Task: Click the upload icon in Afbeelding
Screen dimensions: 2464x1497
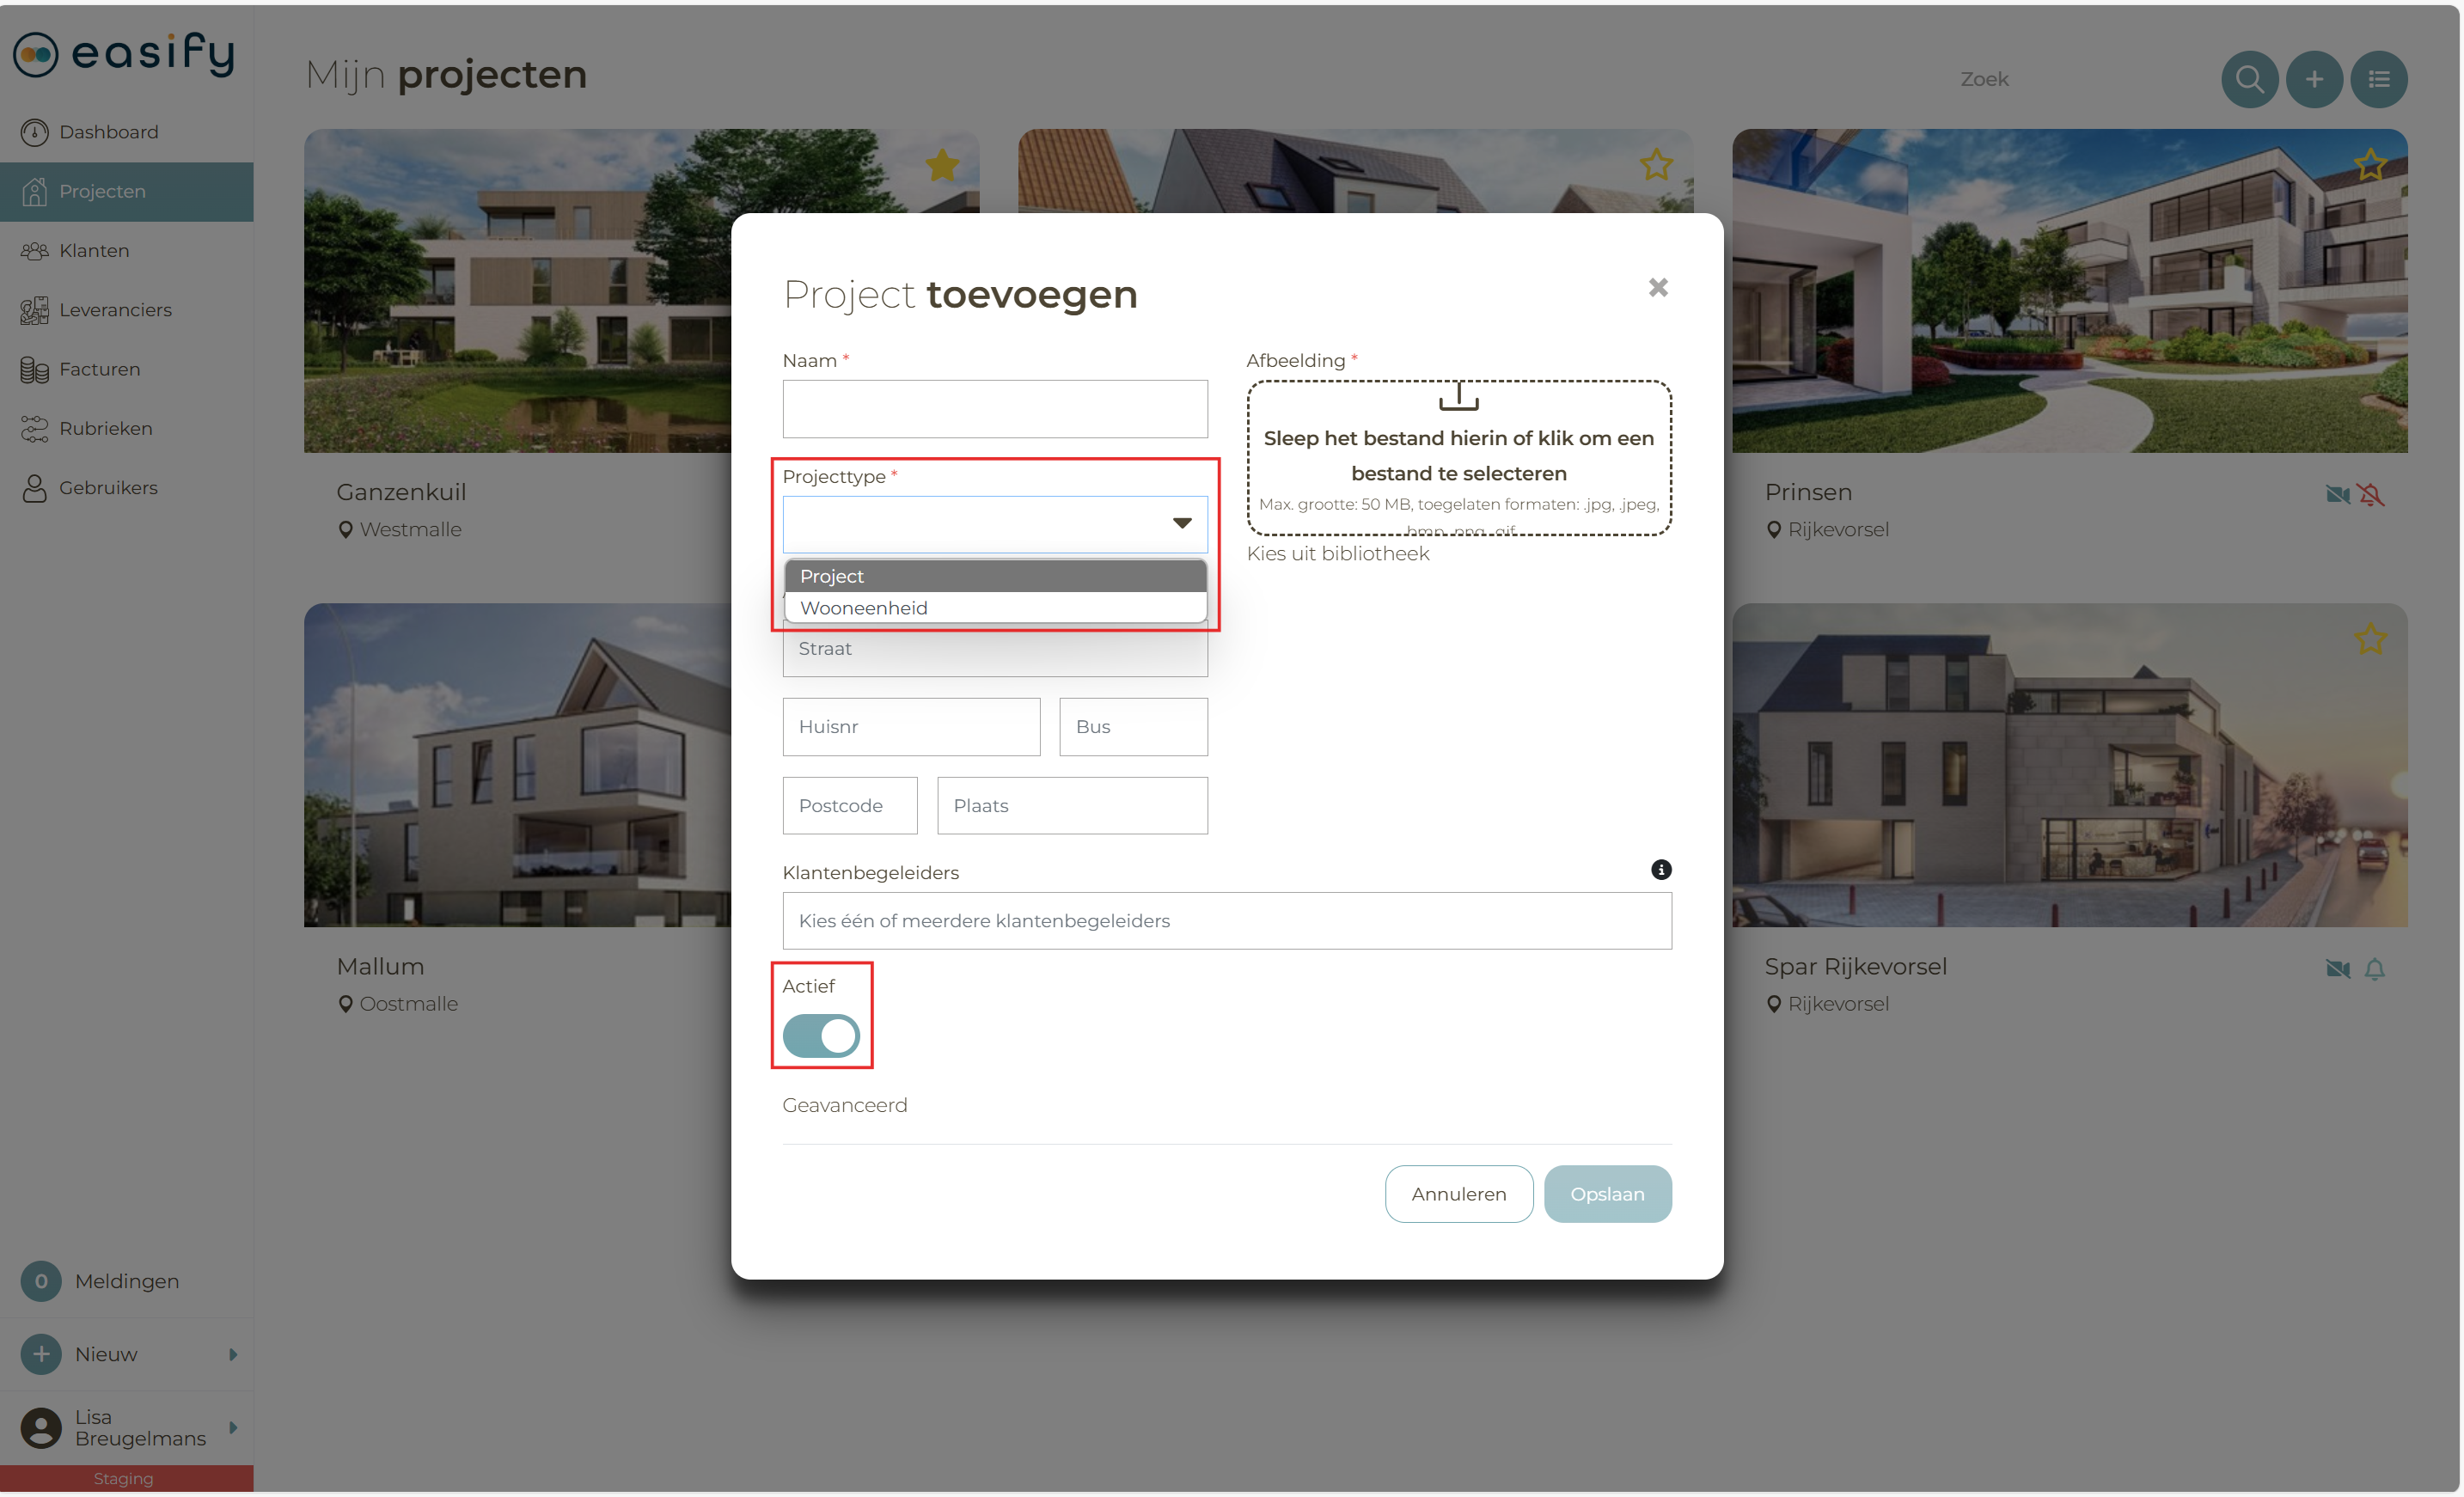Action: tap(1459, 397)
